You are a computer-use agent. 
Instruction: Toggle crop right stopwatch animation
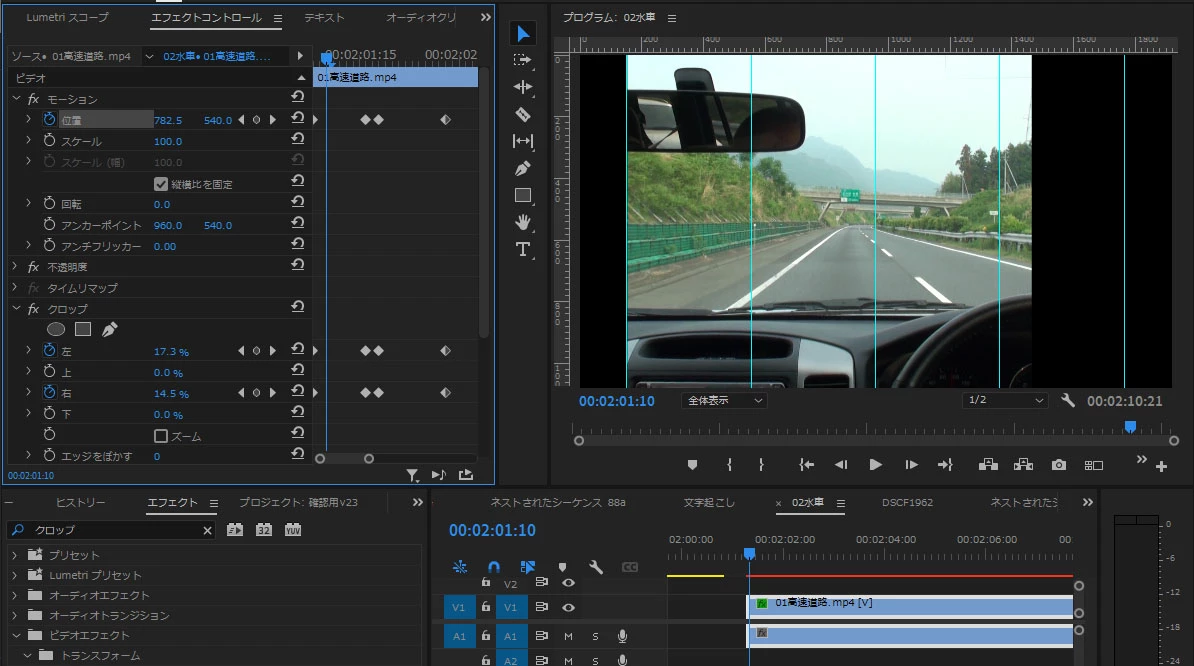[49, 393]
